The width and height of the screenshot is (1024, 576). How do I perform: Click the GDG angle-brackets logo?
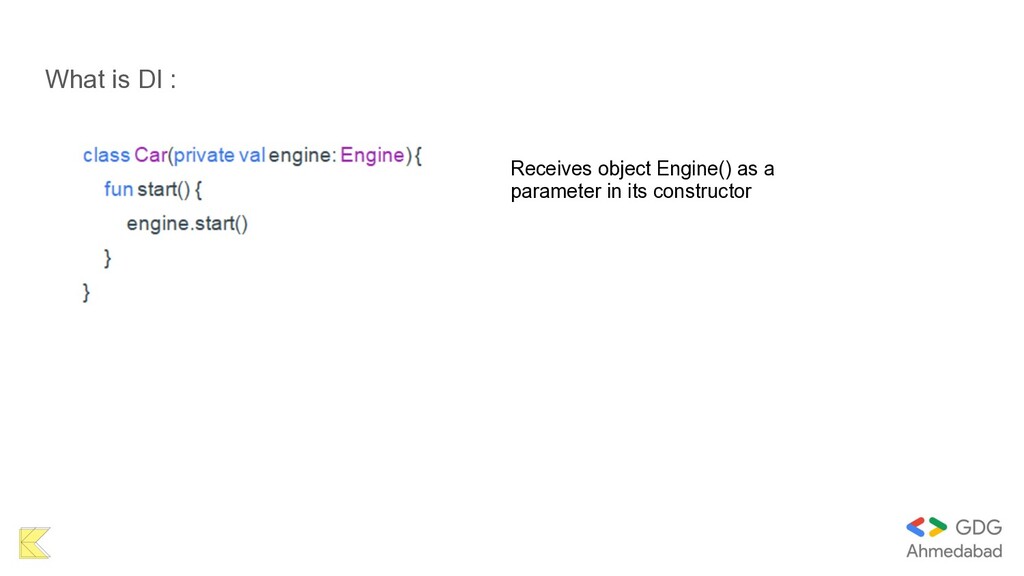926,527
